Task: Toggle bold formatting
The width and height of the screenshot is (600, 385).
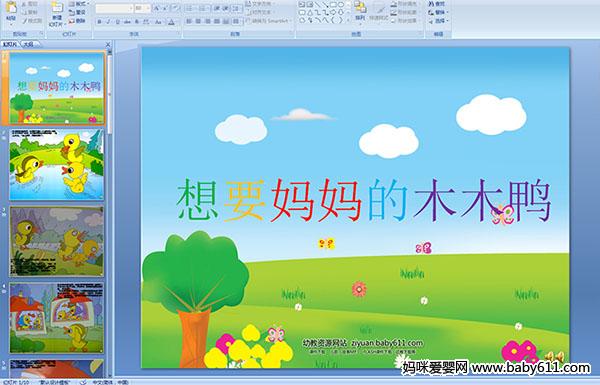Action: (x=99, y=22)
